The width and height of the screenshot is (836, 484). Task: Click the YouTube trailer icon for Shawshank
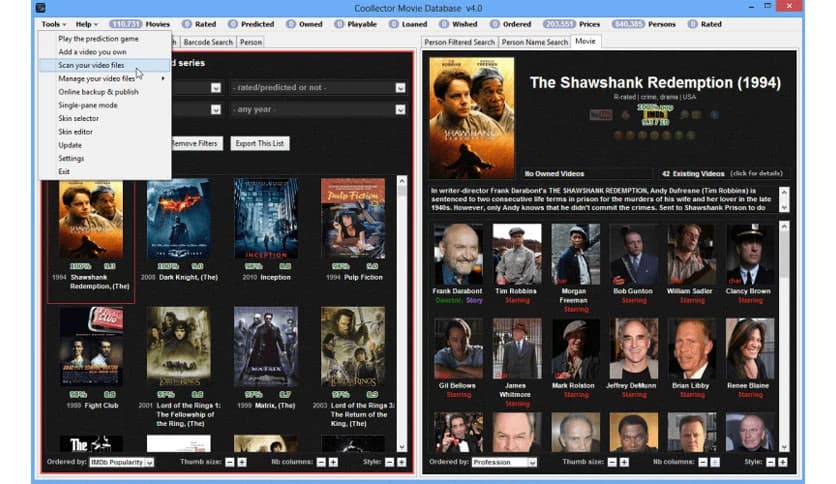tap(601, 115)
